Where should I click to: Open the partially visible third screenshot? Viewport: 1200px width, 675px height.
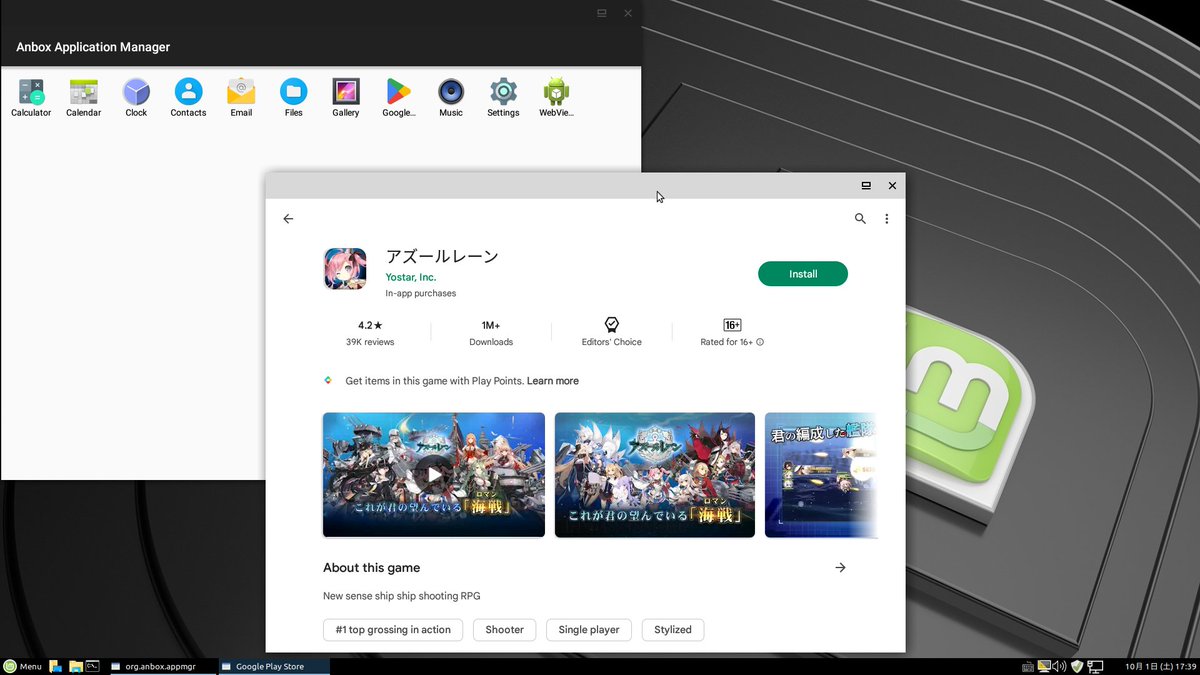coord(821,475)
